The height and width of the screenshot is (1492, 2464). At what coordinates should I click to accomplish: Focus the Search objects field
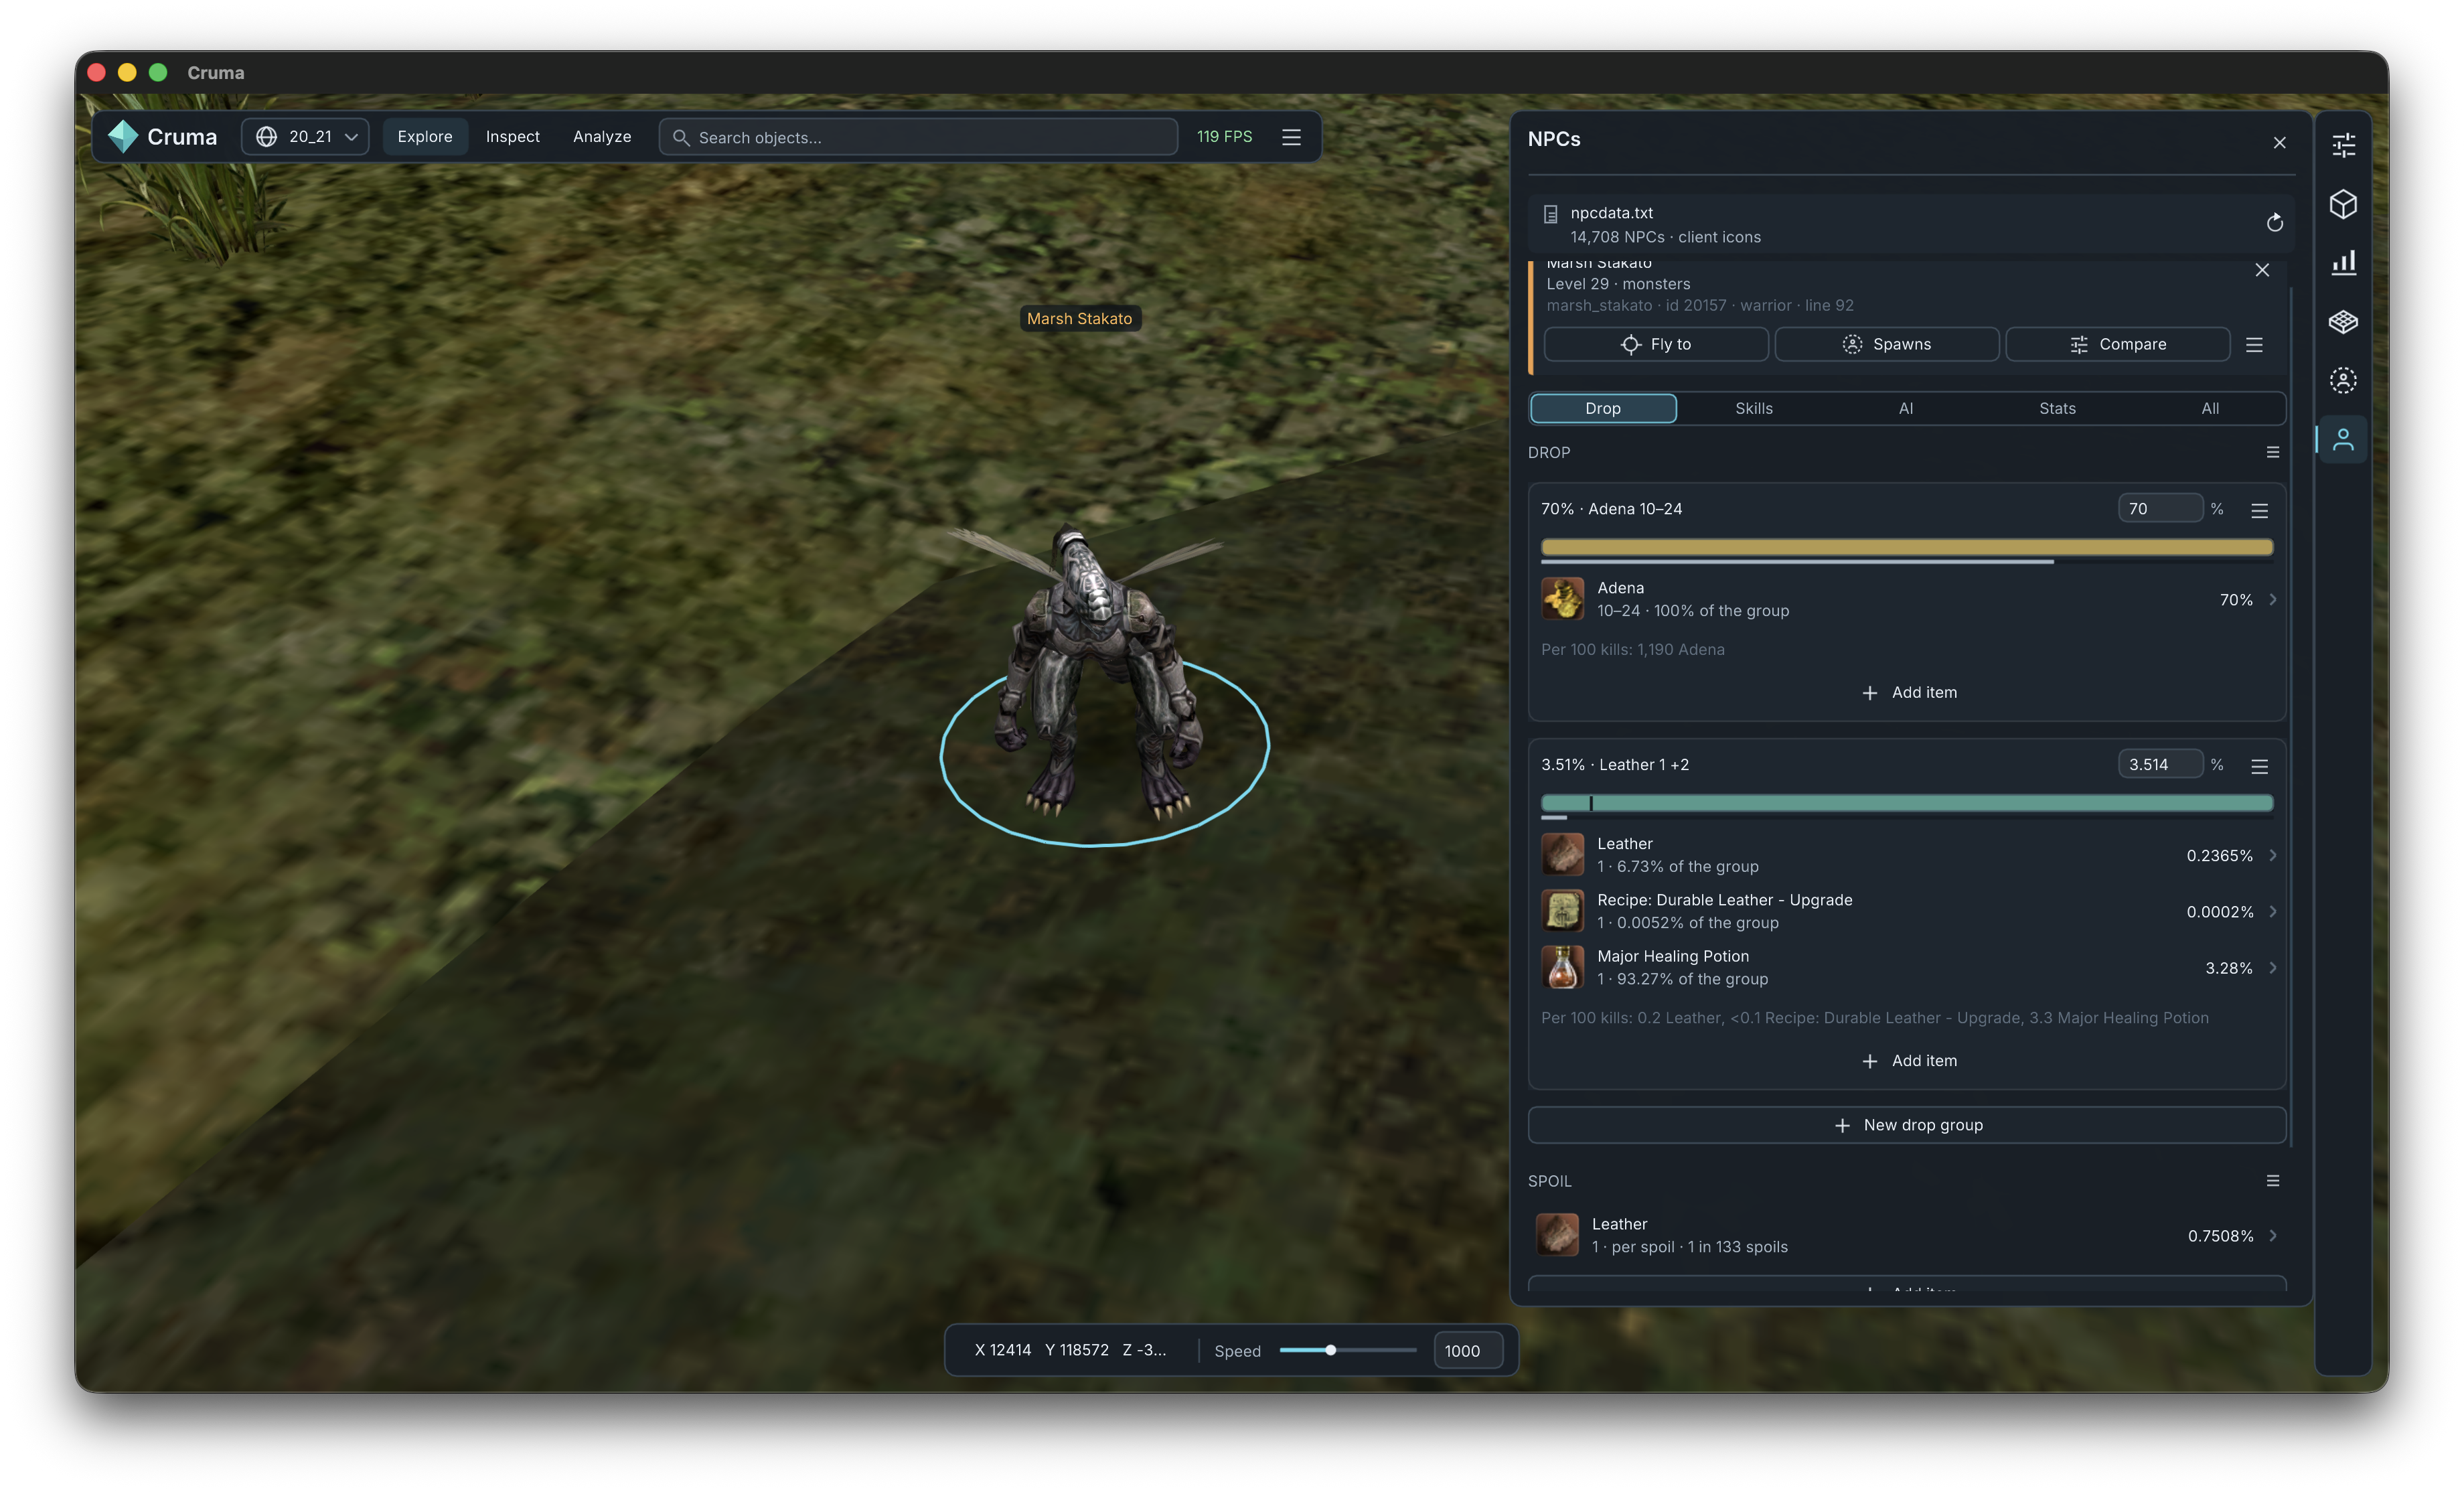918,137
